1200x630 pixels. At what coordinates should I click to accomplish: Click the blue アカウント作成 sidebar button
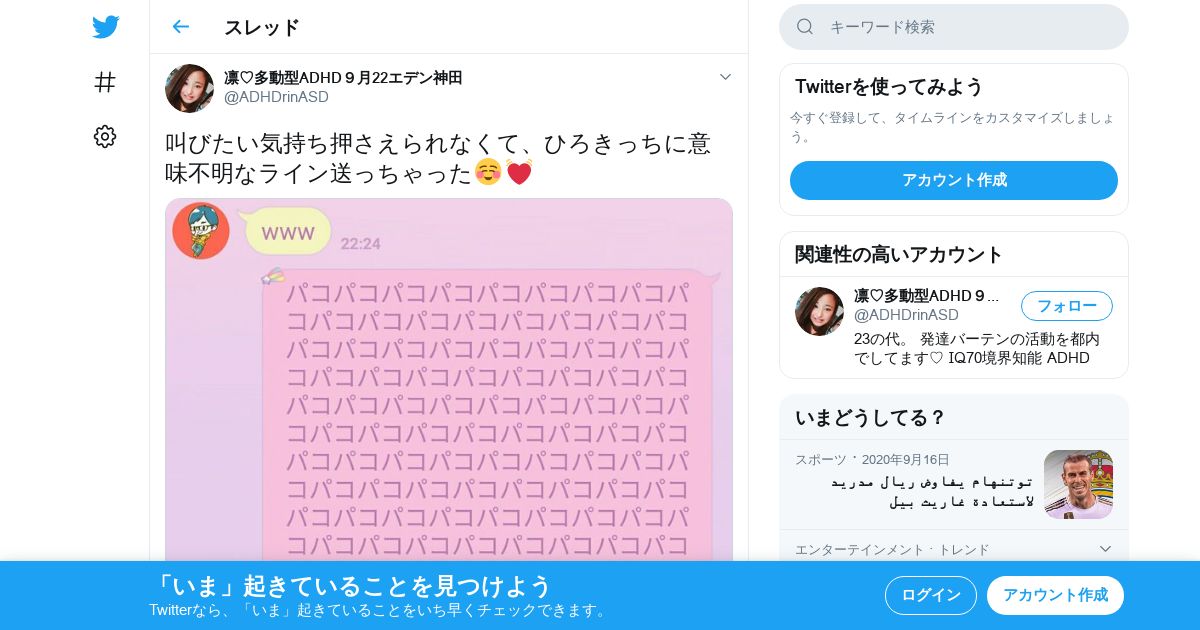(954, 180)
